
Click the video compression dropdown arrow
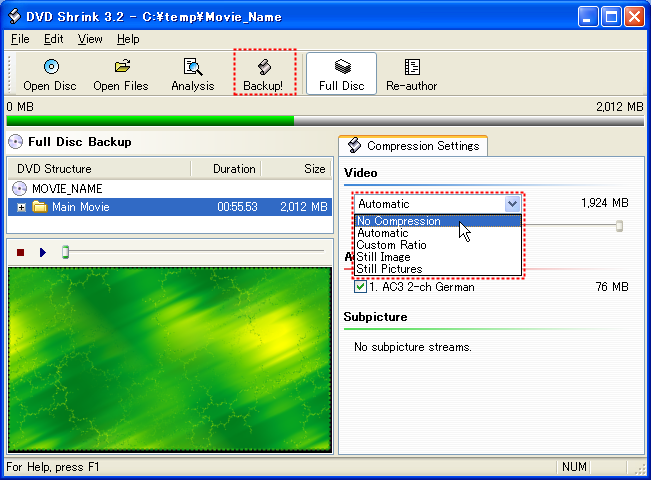tap(512, 204)
